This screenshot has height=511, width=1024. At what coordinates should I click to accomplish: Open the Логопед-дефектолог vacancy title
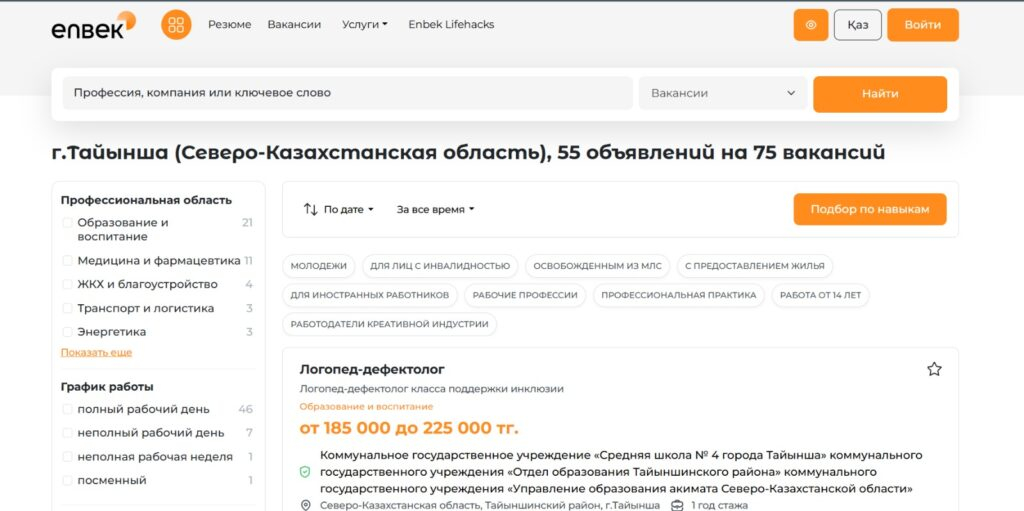[x=372, y=369]
